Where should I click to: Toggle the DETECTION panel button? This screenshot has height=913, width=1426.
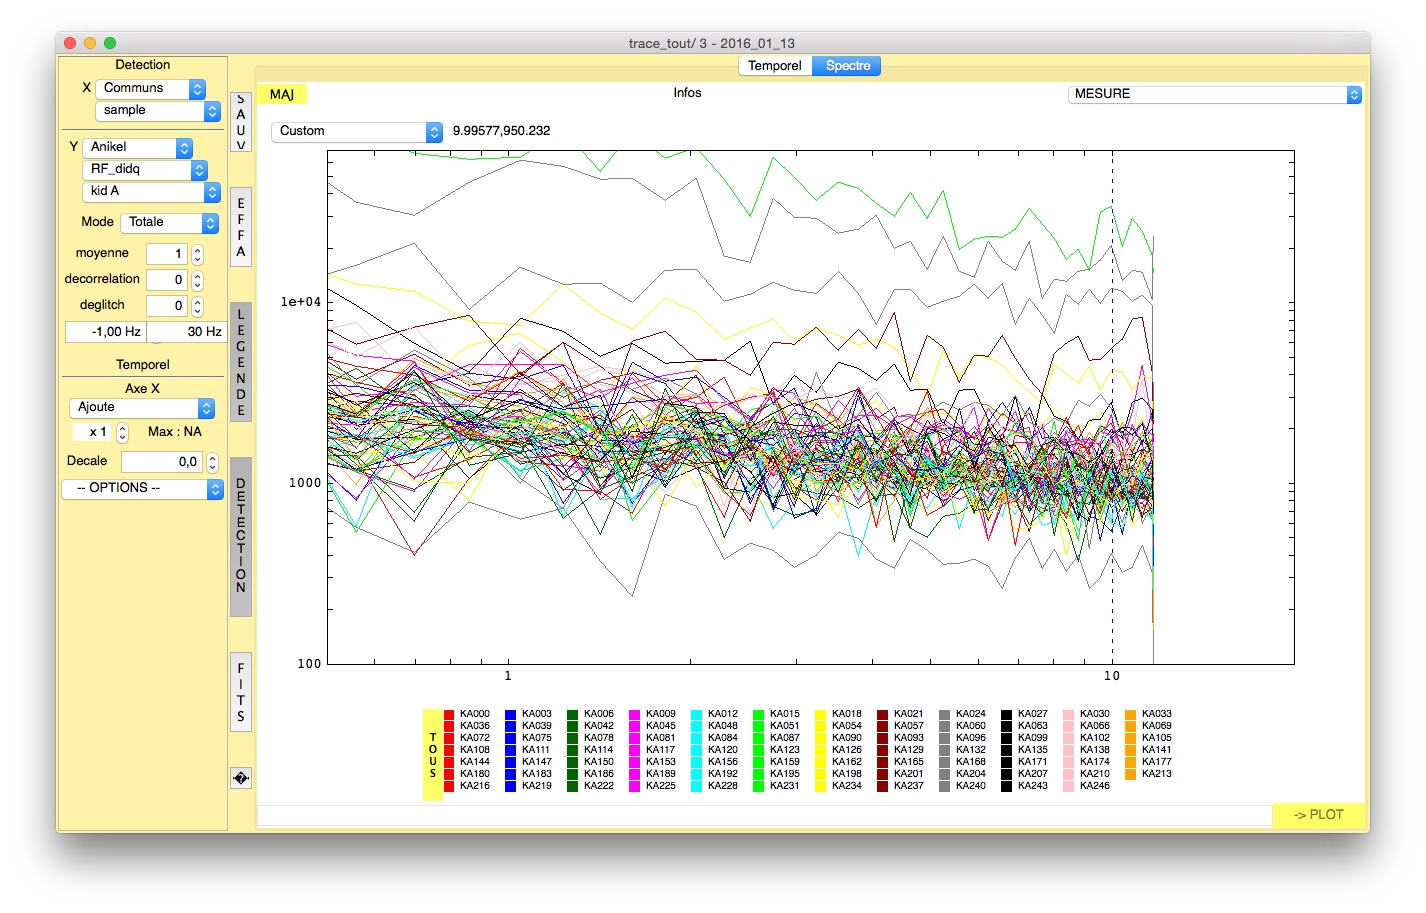point(240,536)
